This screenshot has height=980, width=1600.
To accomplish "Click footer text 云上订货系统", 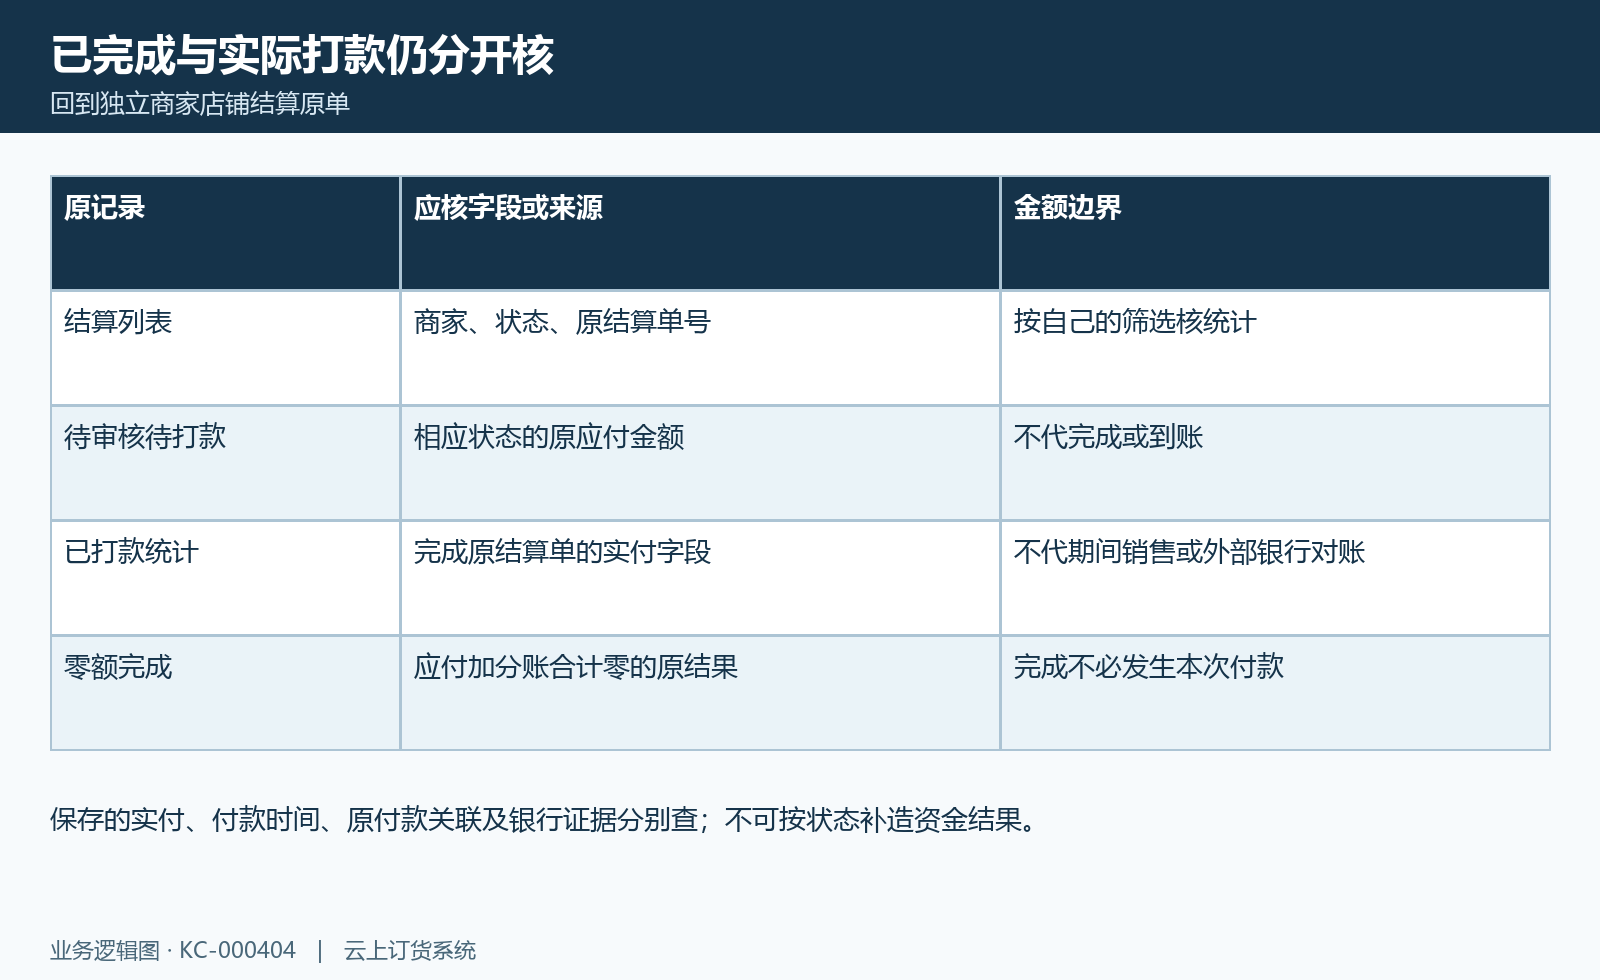I will 410,950.
